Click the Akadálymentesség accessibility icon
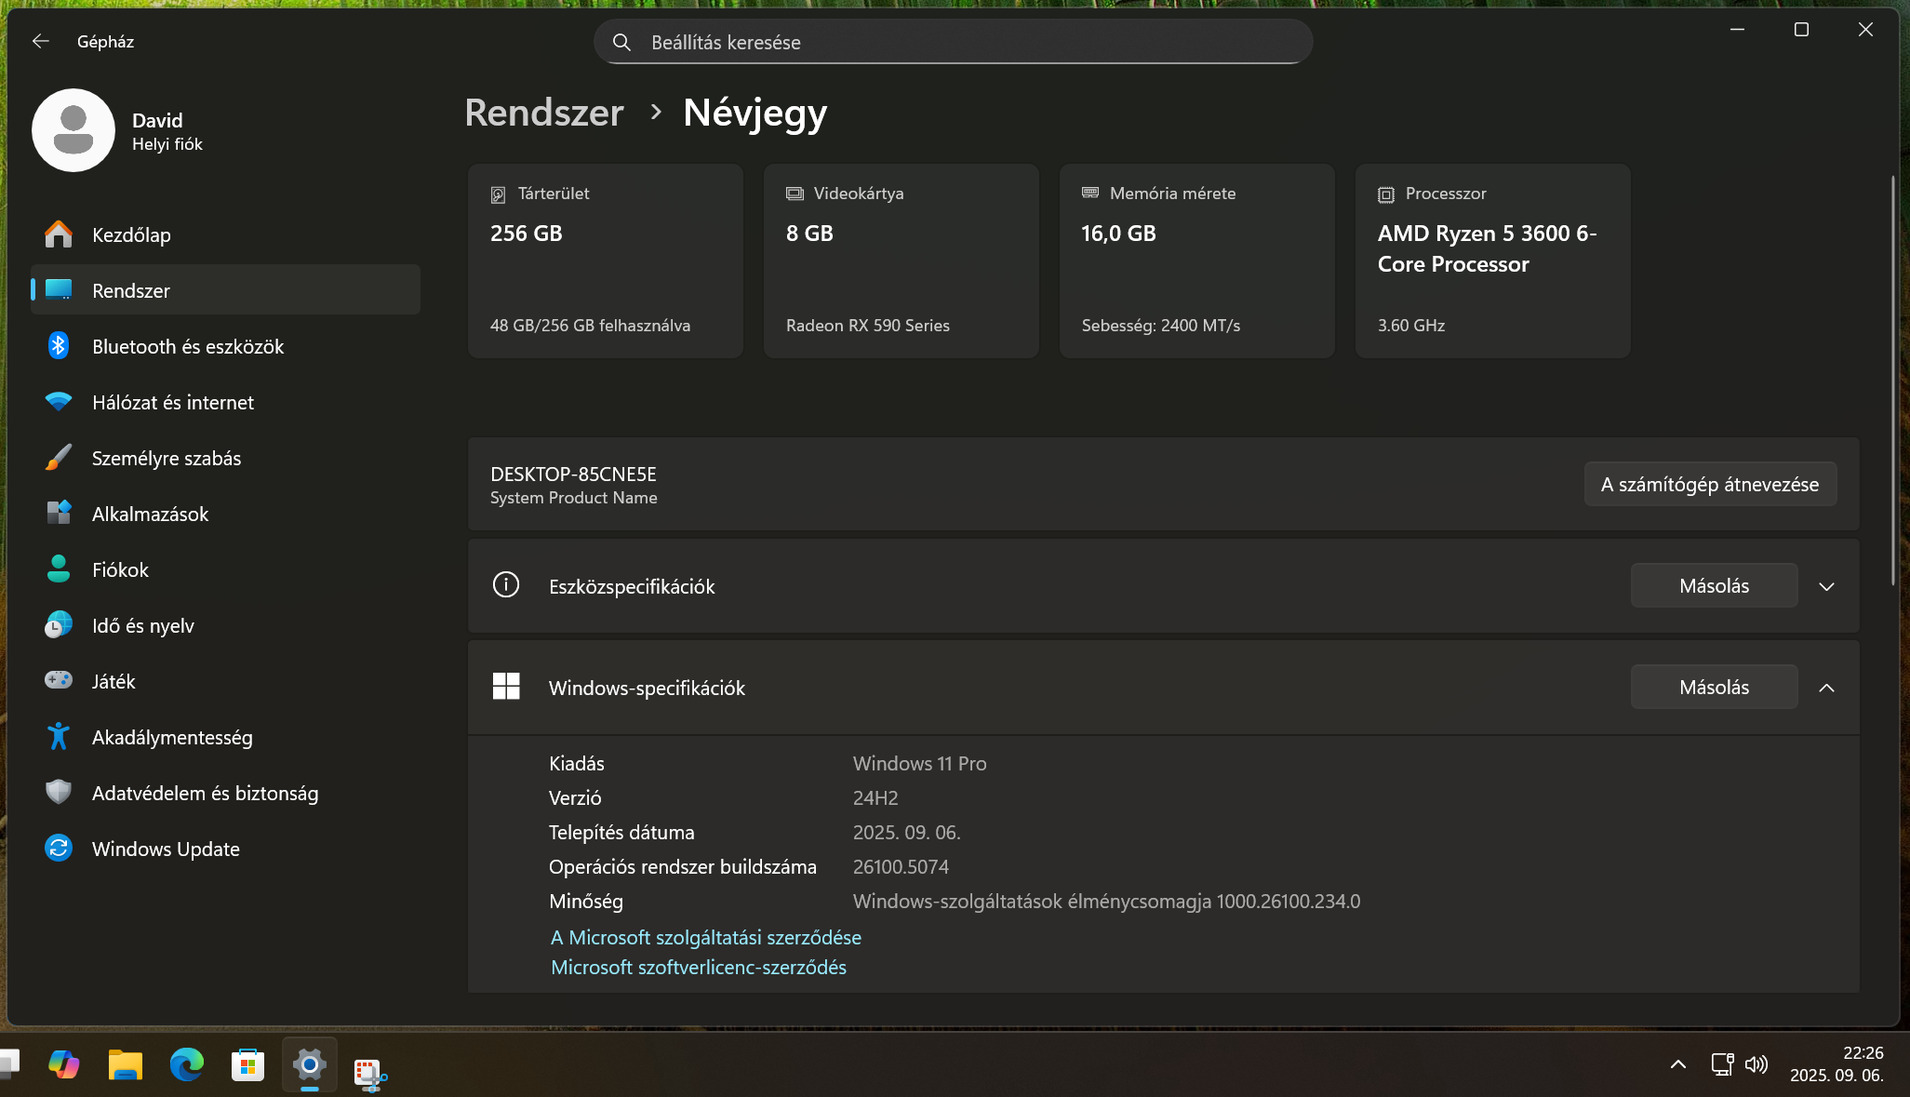Screen dimensions: 1910x1097 click(x=58, y=737)
